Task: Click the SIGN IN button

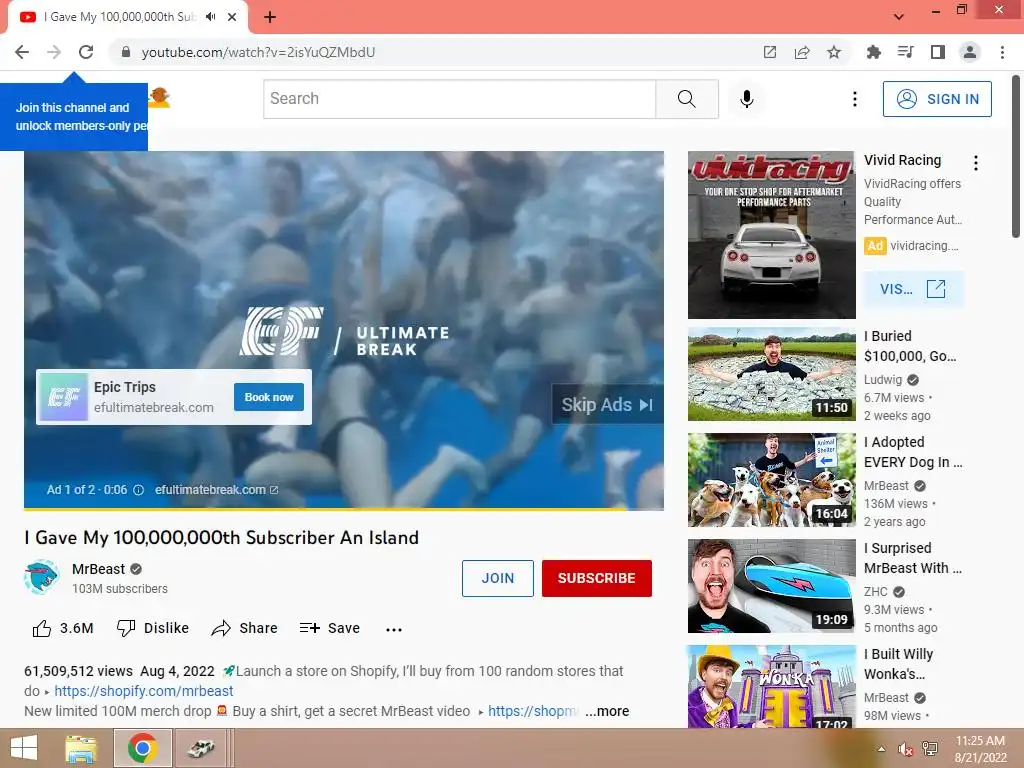Action: pyautogui.click(x=937, y=99)
